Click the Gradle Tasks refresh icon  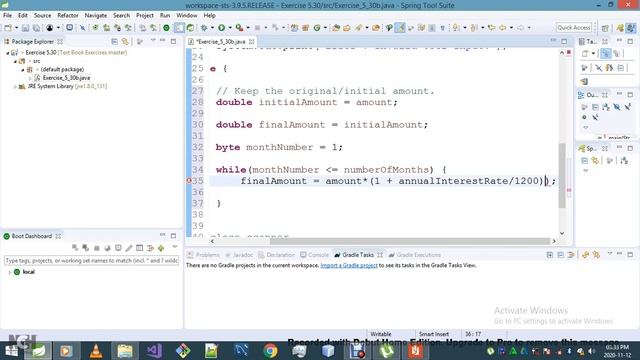pyautogui.click(x=585, y=255)
